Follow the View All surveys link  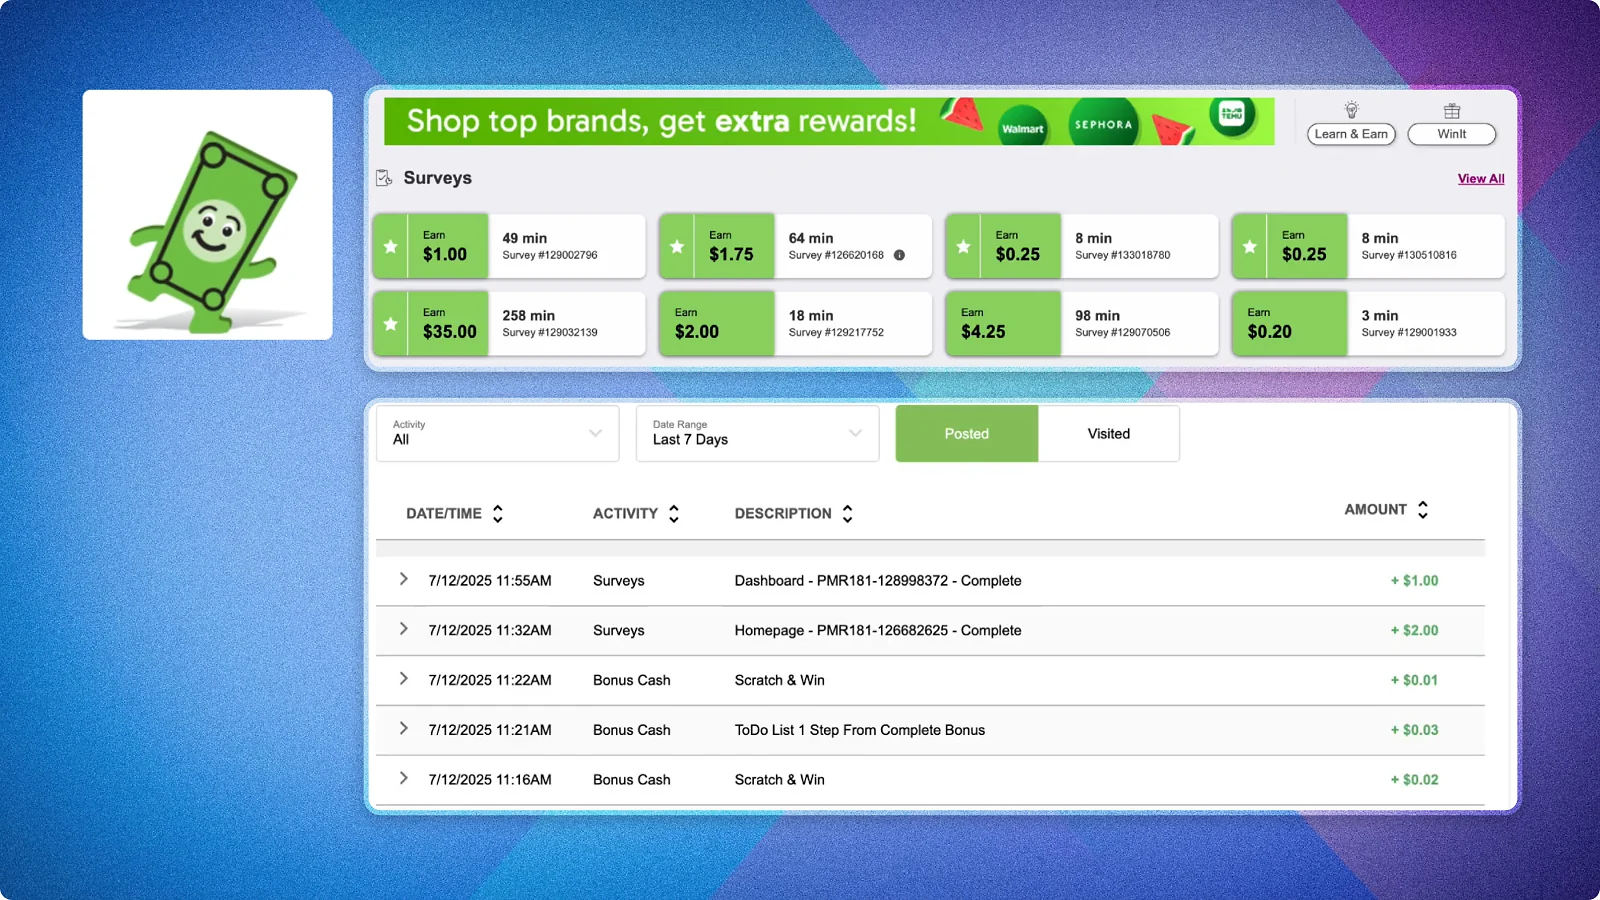coord(1481,179)
